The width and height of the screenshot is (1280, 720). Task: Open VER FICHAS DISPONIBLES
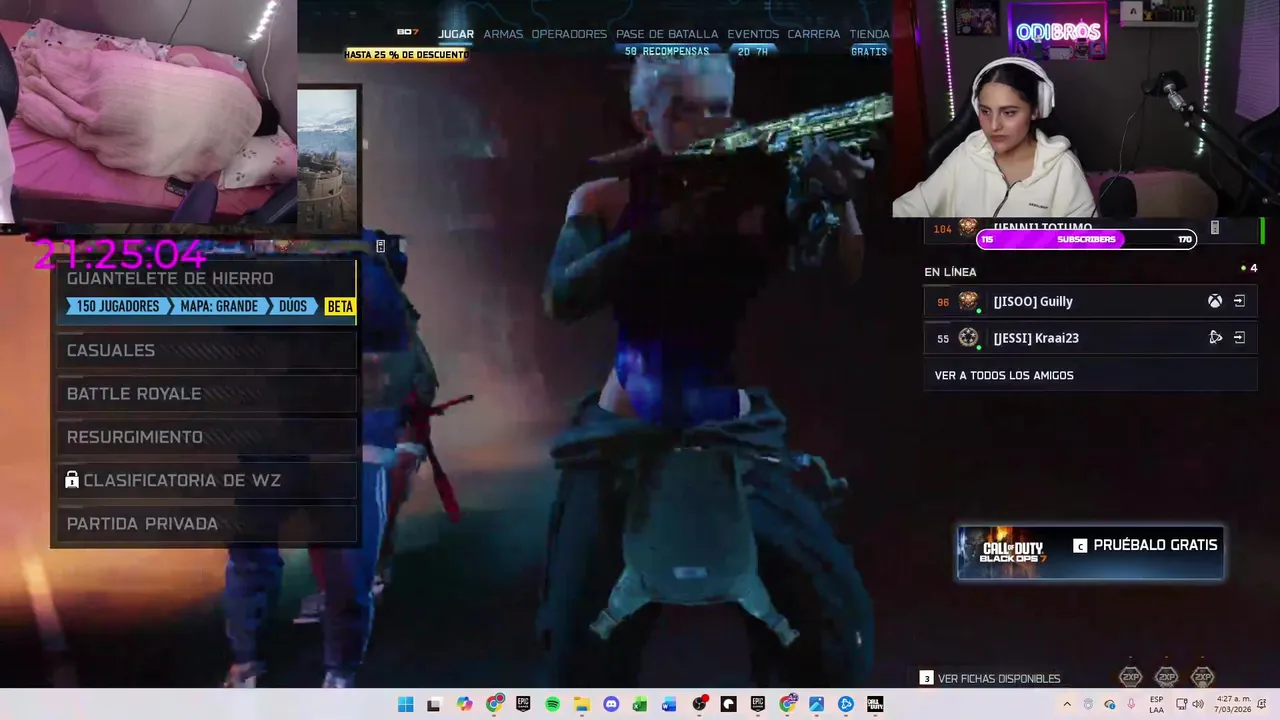[x=990, y=678]
